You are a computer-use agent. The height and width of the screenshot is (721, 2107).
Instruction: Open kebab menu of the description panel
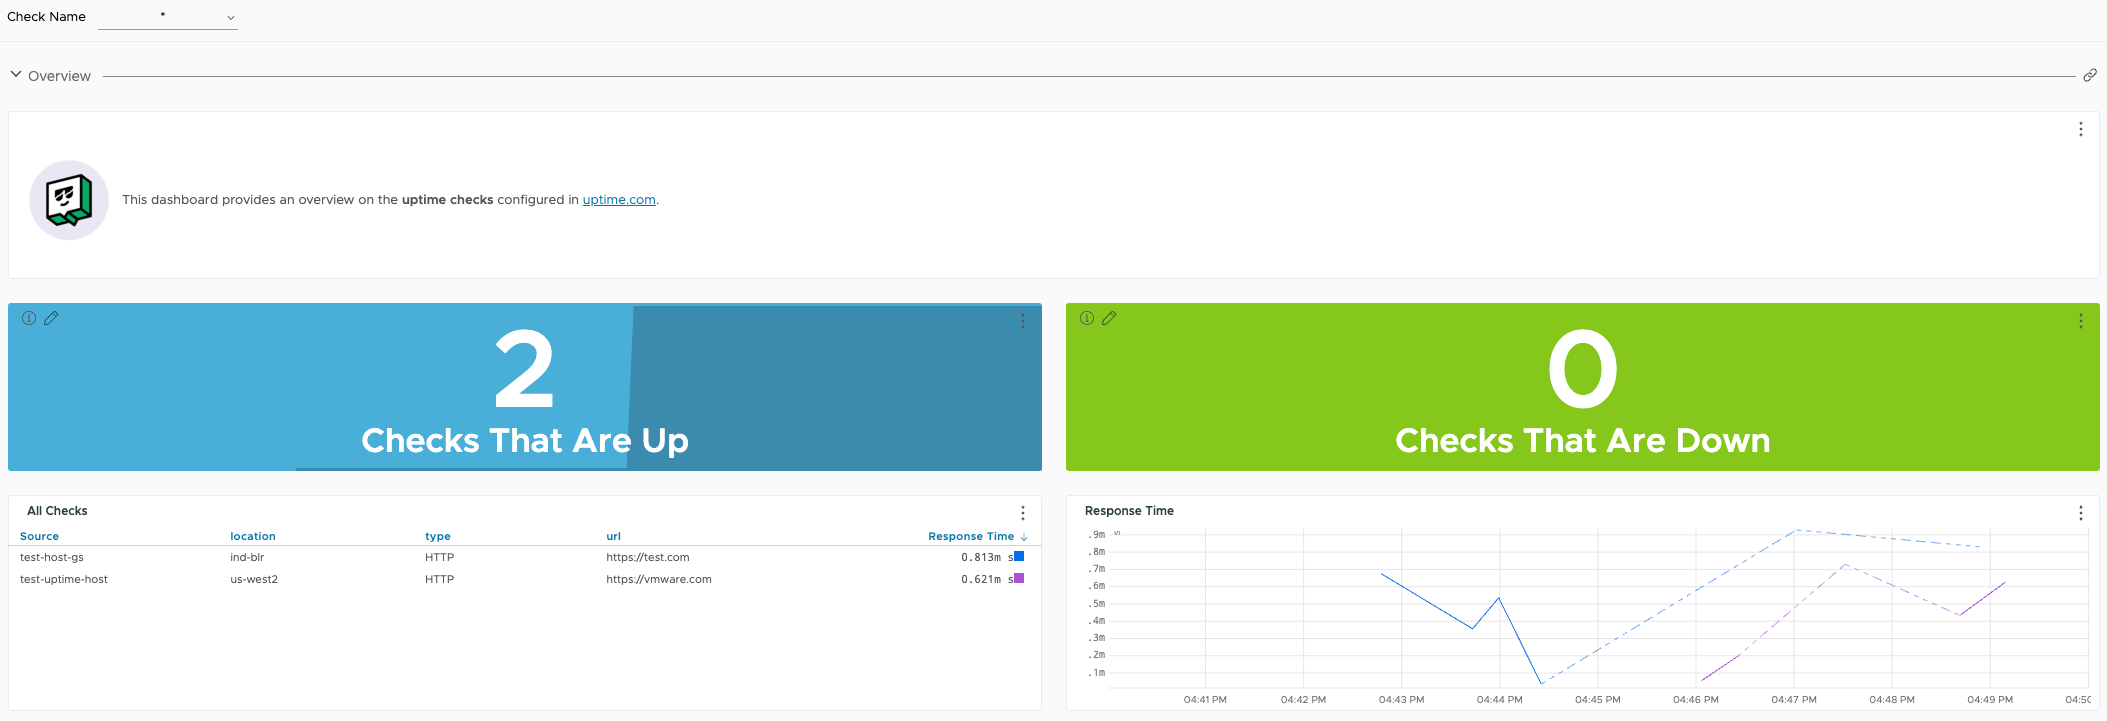(x=2081, y=129)
